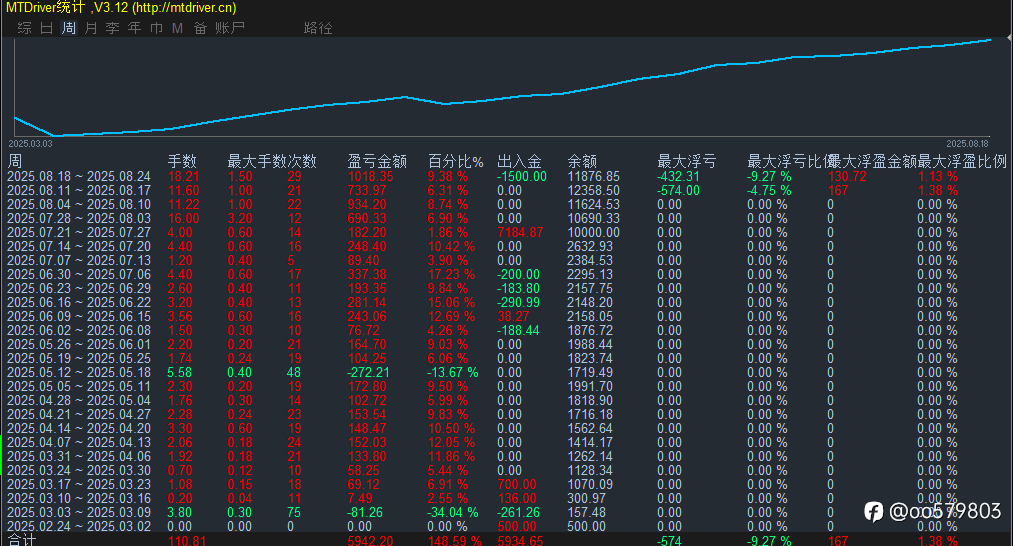Viewport: 1013px width, 546px height.
Task: Click the 余额 column header
Action: [582, 161]
